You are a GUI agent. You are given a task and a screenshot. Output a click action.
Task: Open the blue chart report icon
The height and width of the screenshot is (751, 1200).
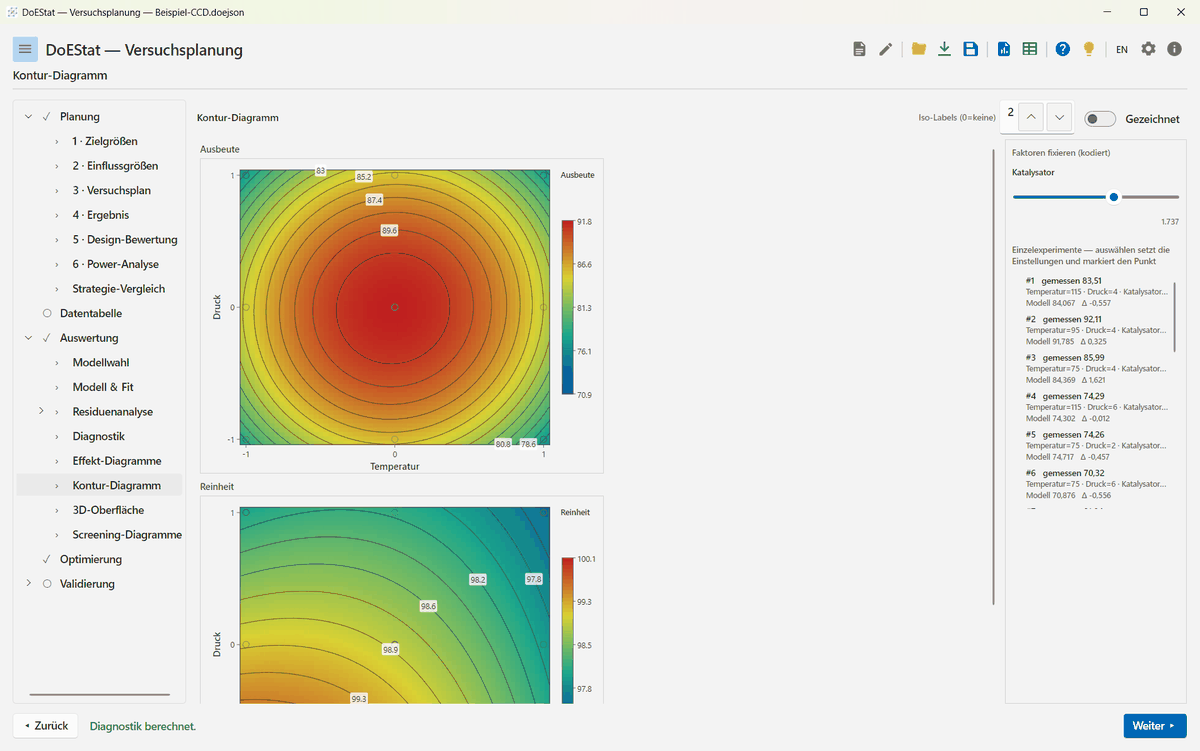click(x=1004, y=49)
